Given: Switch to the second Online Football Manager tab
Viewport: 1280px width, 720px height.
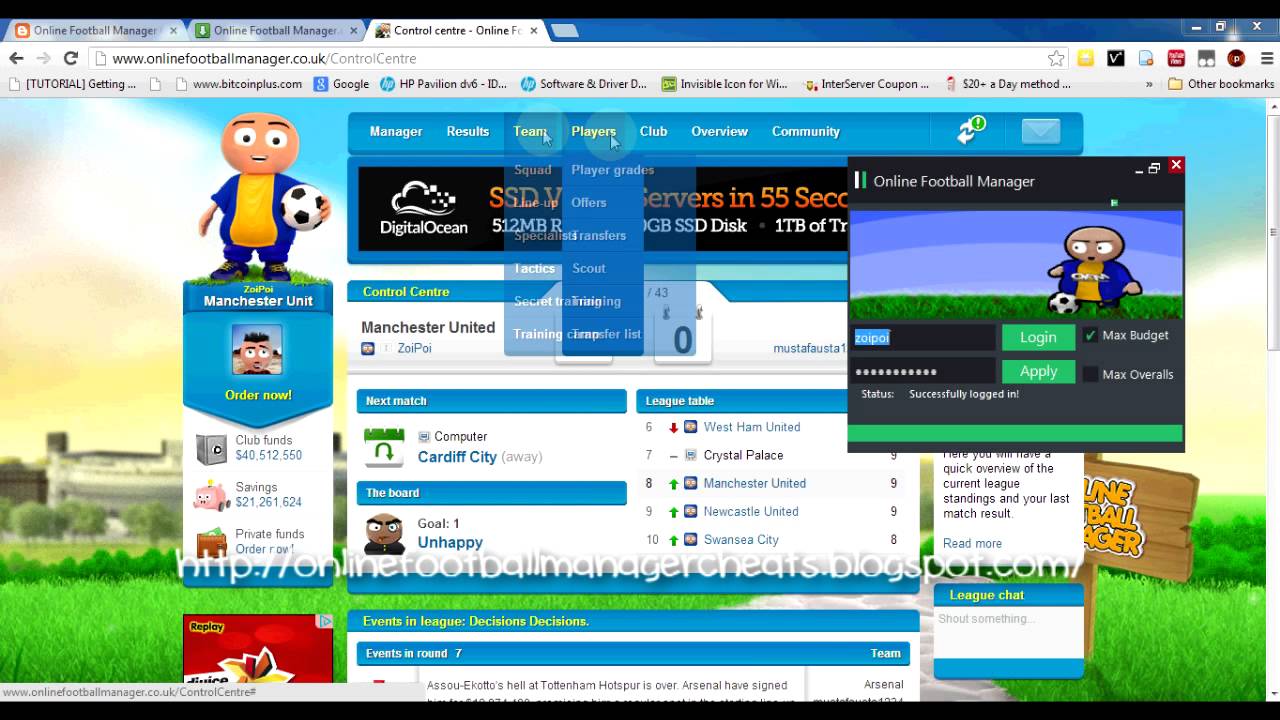Looking at the screenshot, I should click(x=275, y=30).
